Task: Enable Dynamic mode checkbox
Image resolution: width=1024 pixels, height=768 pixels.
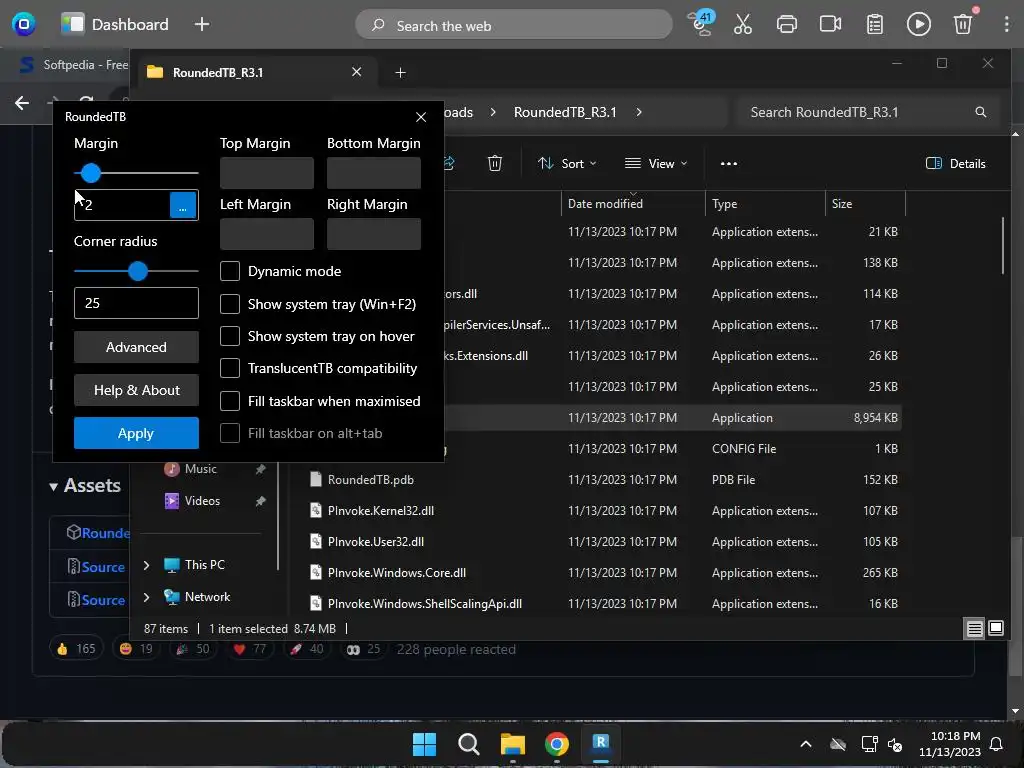Action: click(x=230, y=271)
